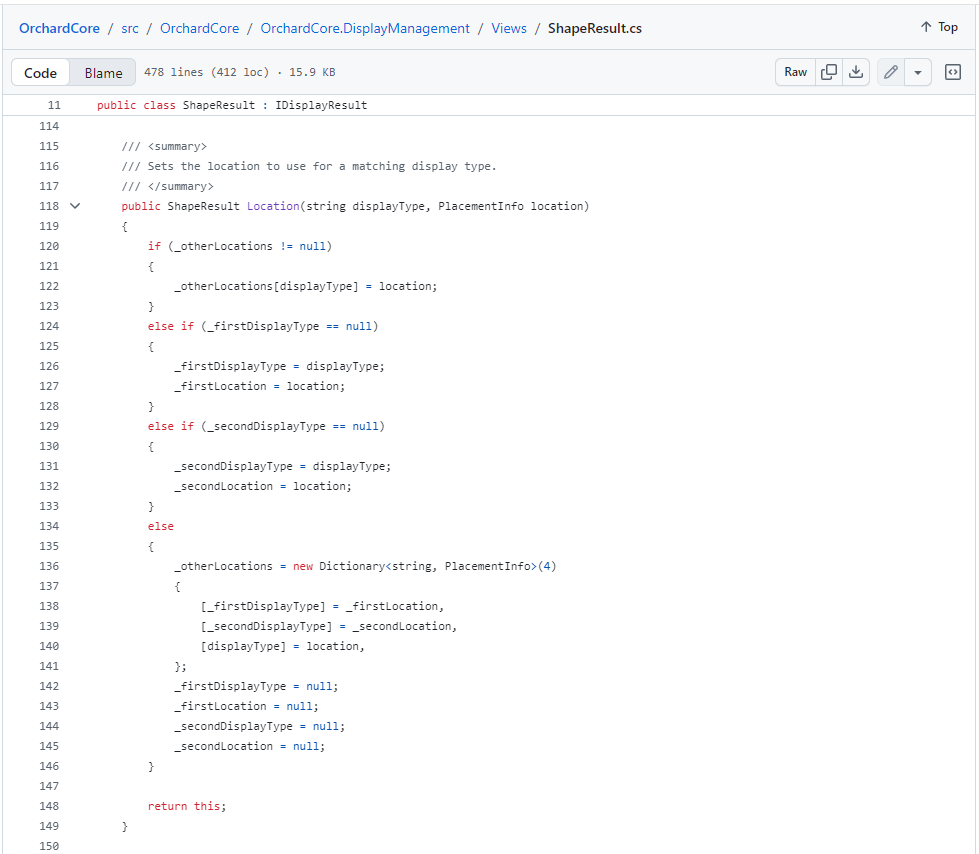
Task: Open OrchardCore repository root breadcrumb link
Action: 59,28
